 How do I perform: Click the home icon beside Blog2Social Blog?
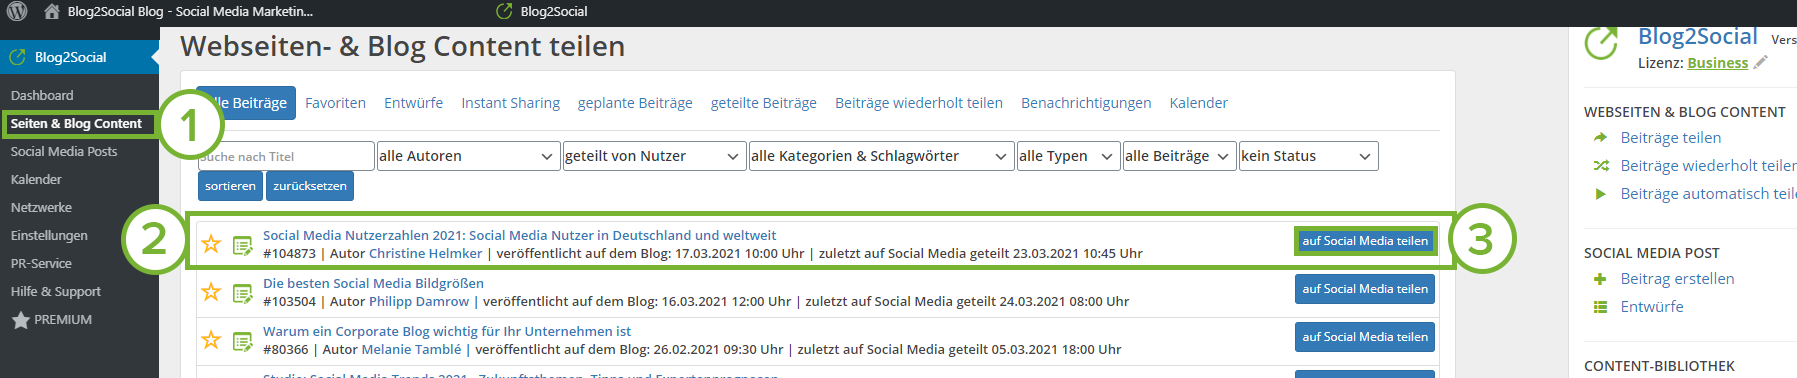52,12
